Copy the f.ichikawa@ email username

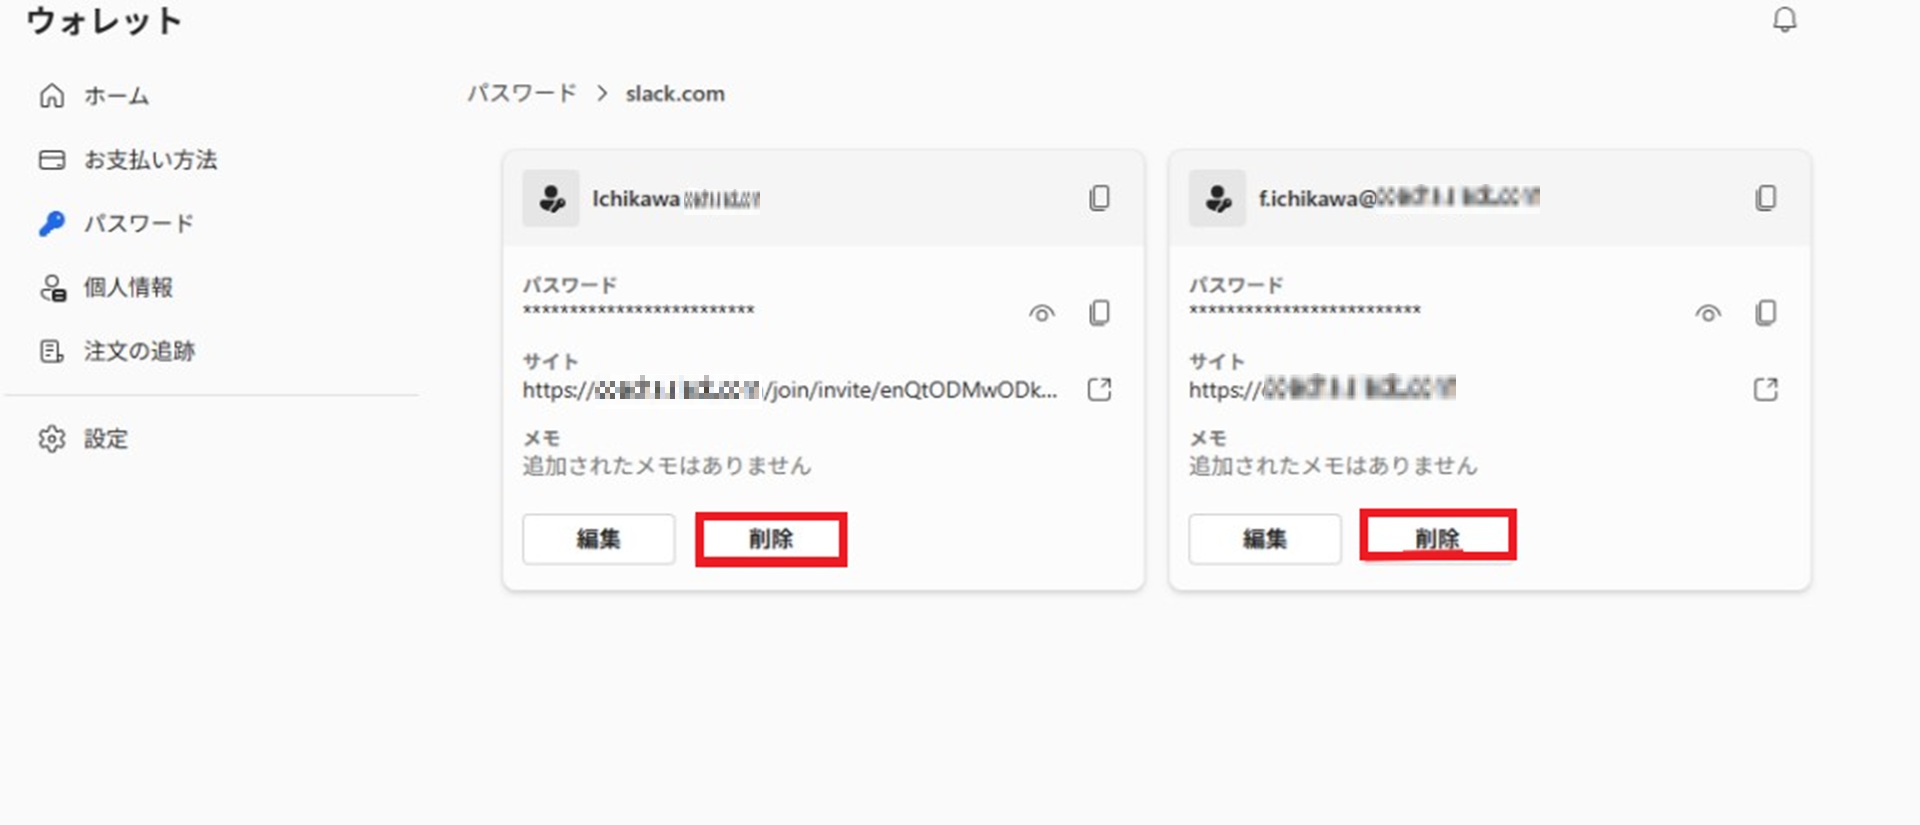click(x=1765, y=198)
